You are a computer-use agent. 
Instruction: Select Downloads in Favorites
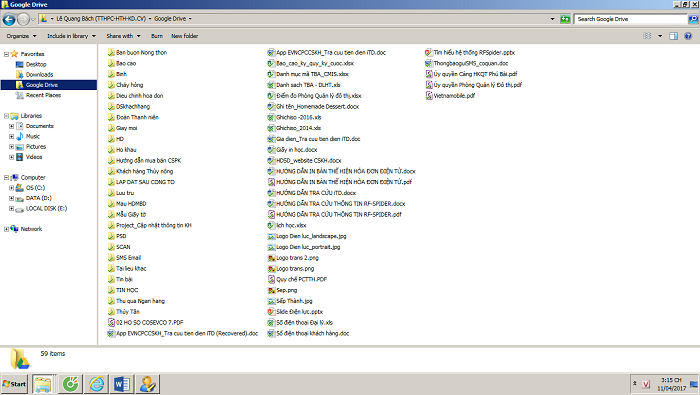39,75
